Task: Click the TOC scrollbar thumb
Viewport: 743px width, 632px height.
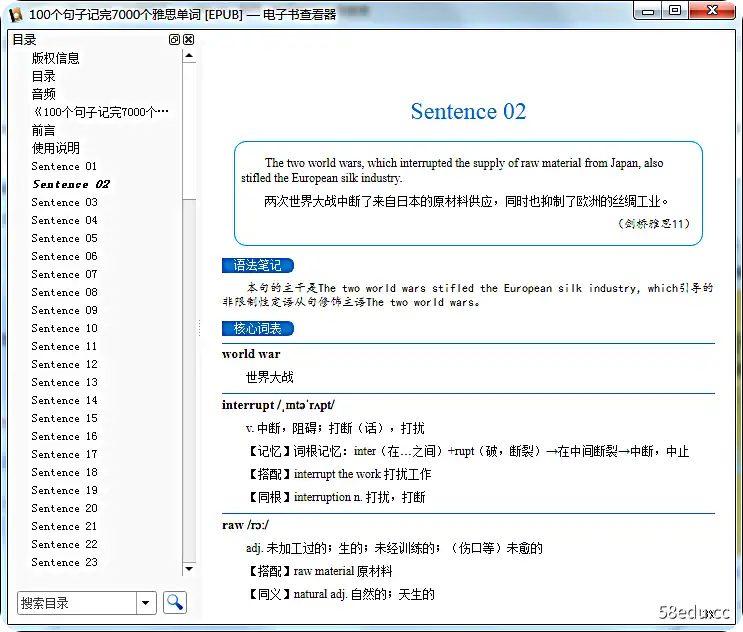Action: click(x=189, y=130)
